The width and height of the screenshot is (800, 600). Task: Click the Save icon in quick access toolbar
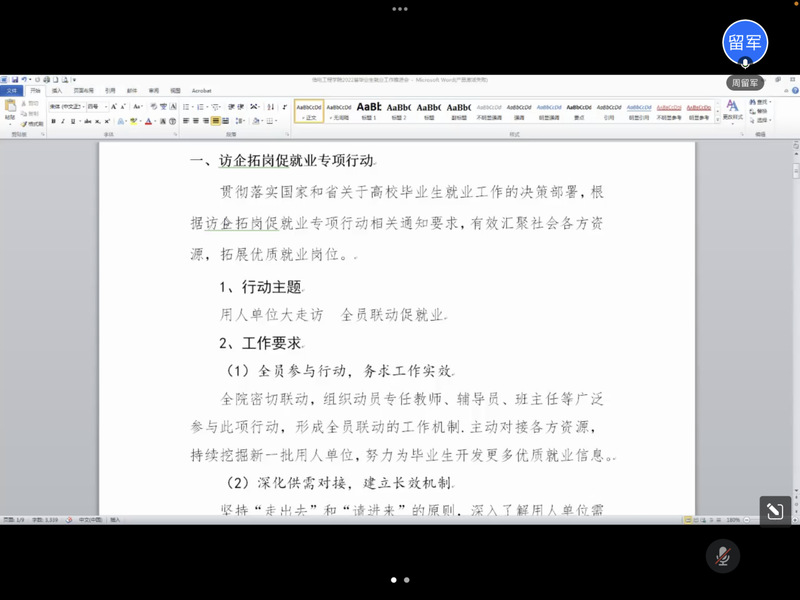(14, 77)
